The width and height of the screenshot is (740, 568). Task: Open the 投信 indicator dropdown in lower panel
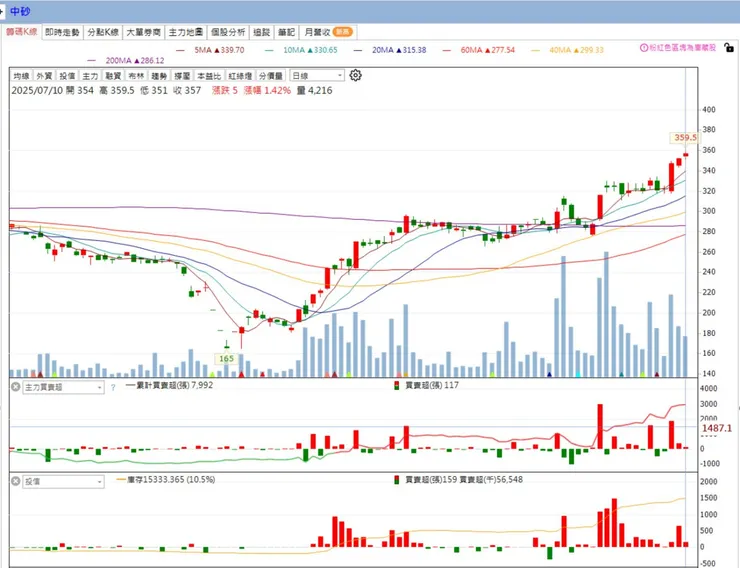pyautogui.click(x=63, y=482)
